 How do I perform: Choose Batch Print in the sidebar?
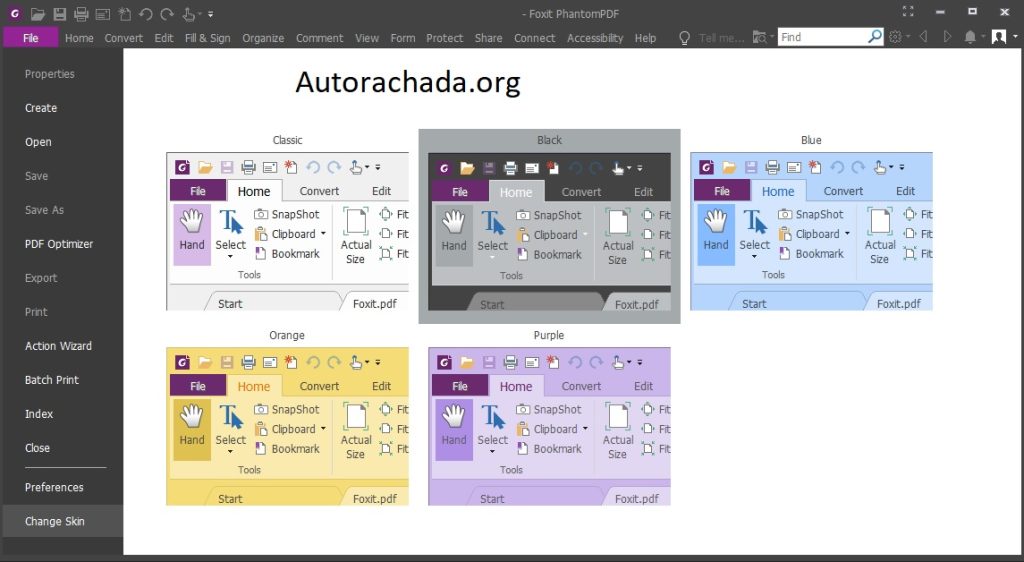pyautogui.click(x=52, y=379)
